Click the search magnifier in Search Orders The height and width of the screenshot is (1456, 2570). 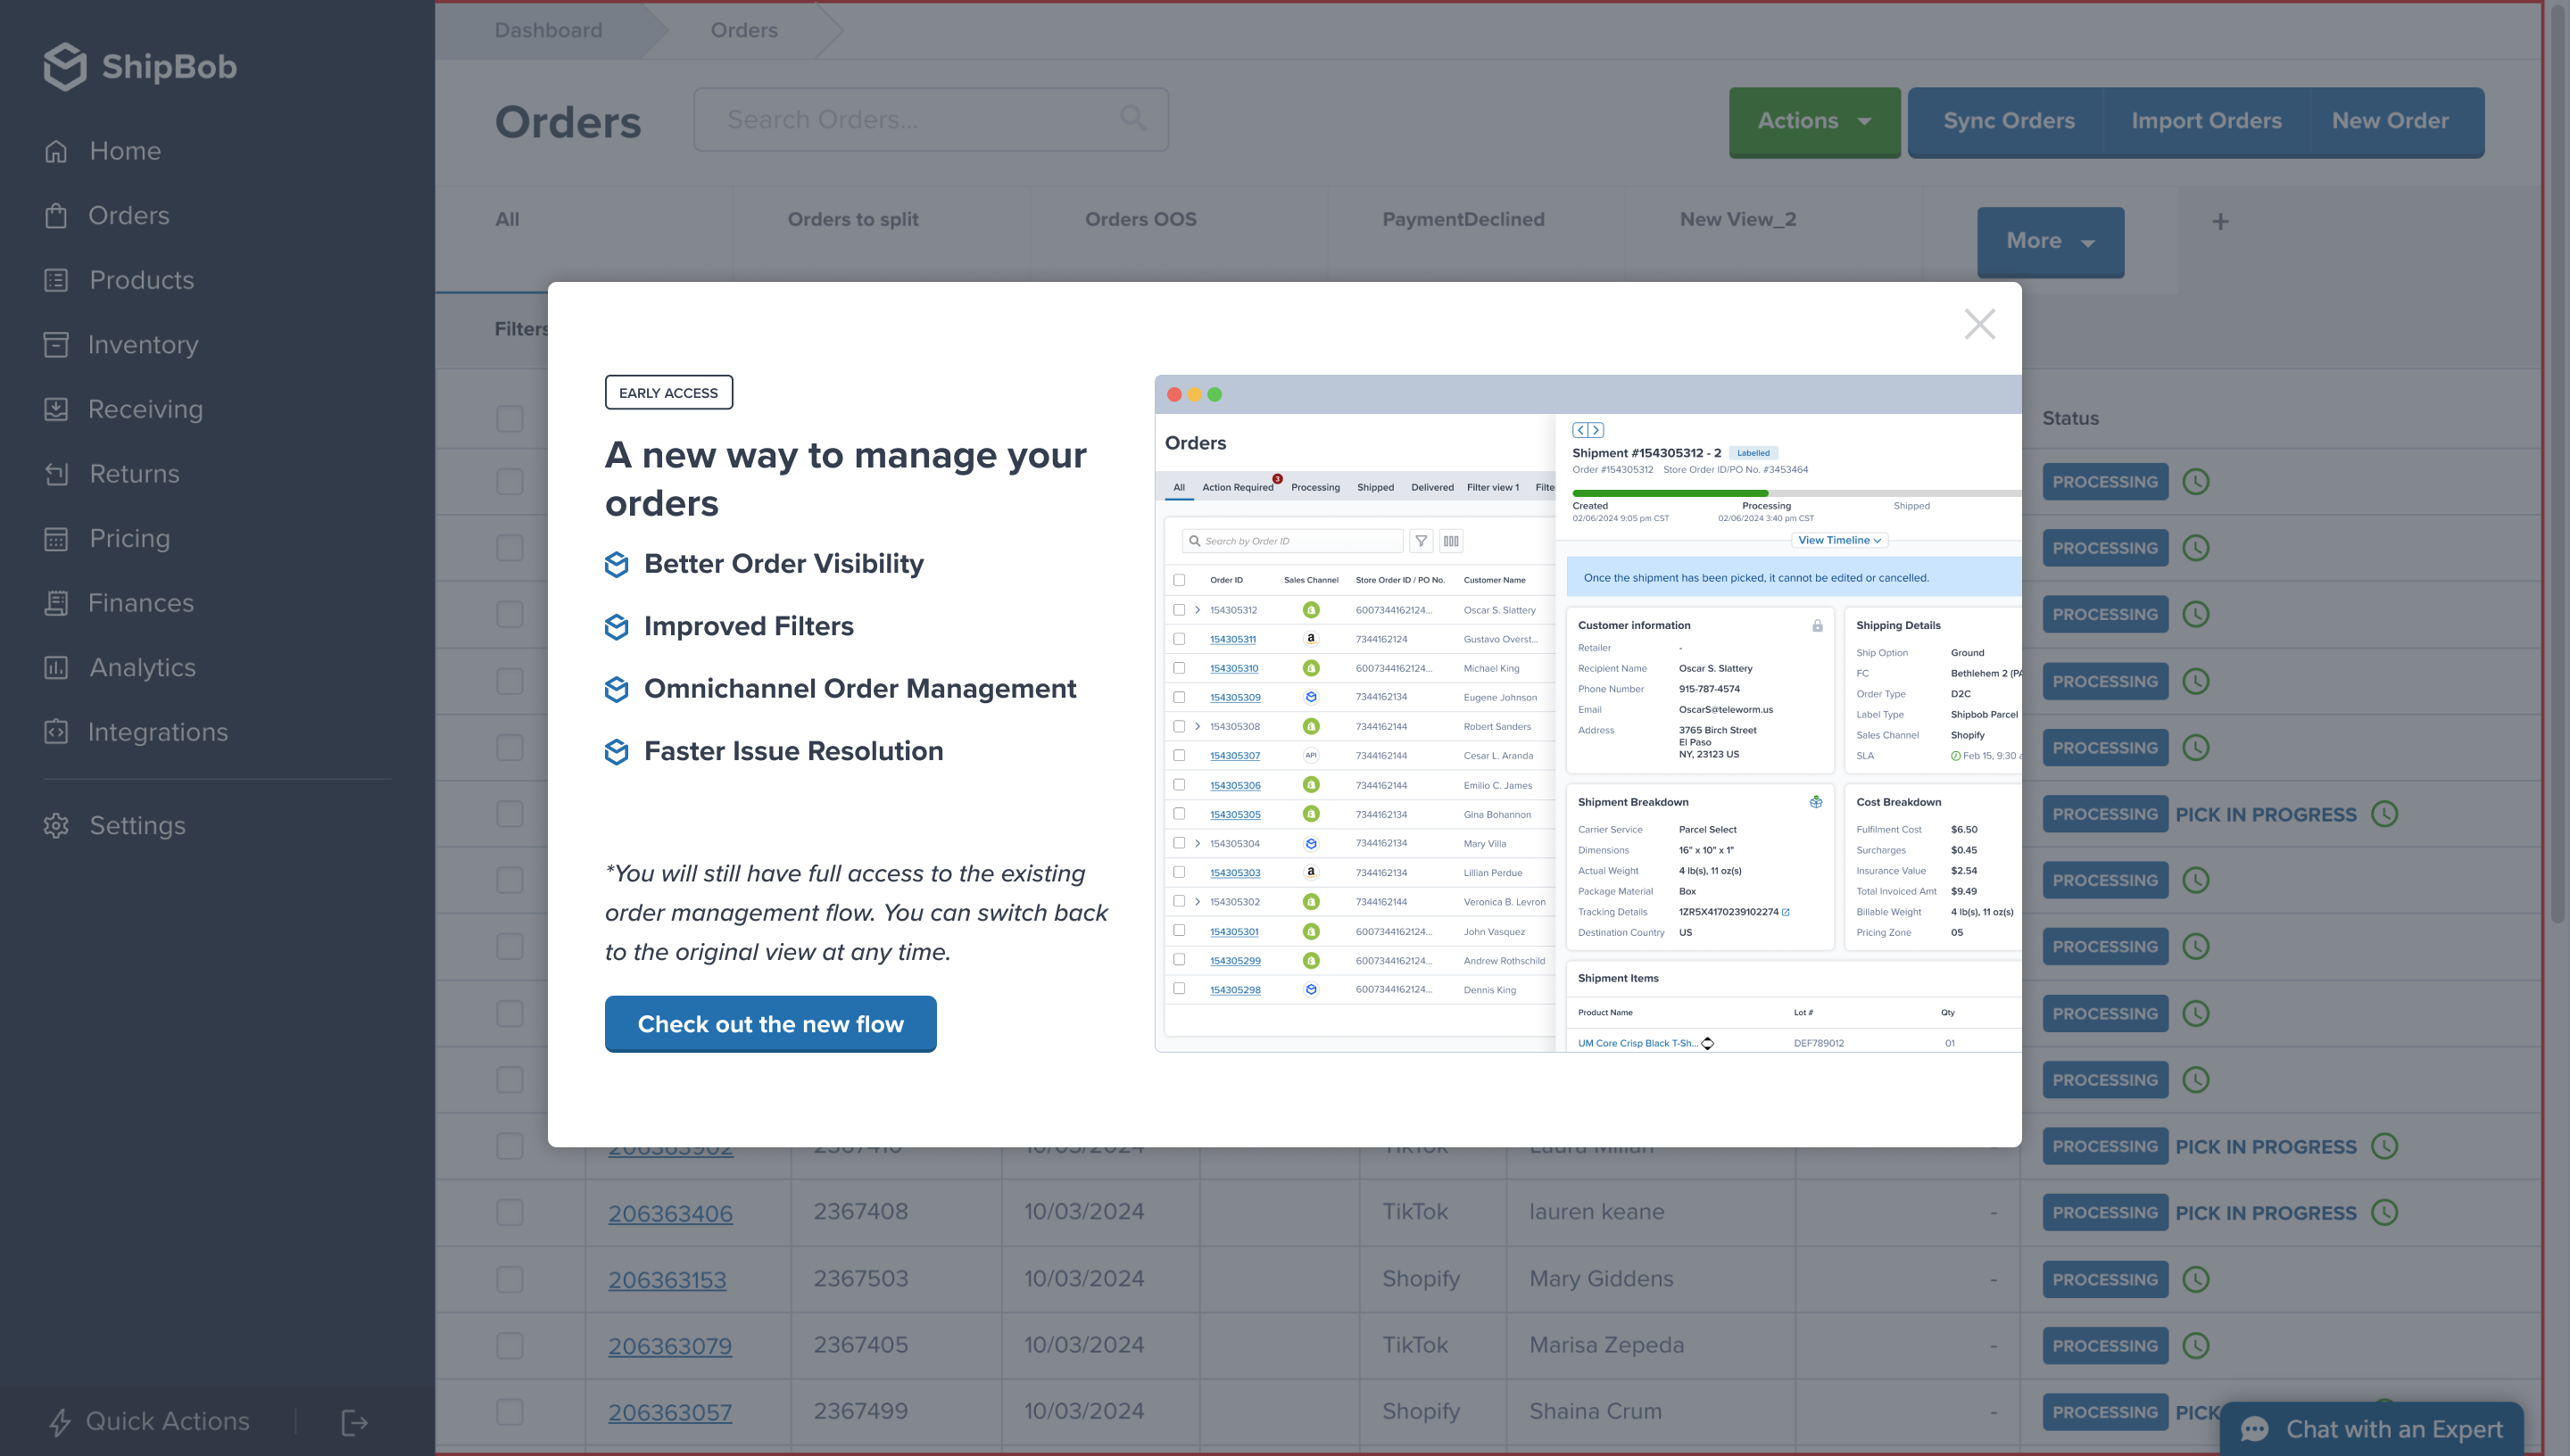point(1133,118)
